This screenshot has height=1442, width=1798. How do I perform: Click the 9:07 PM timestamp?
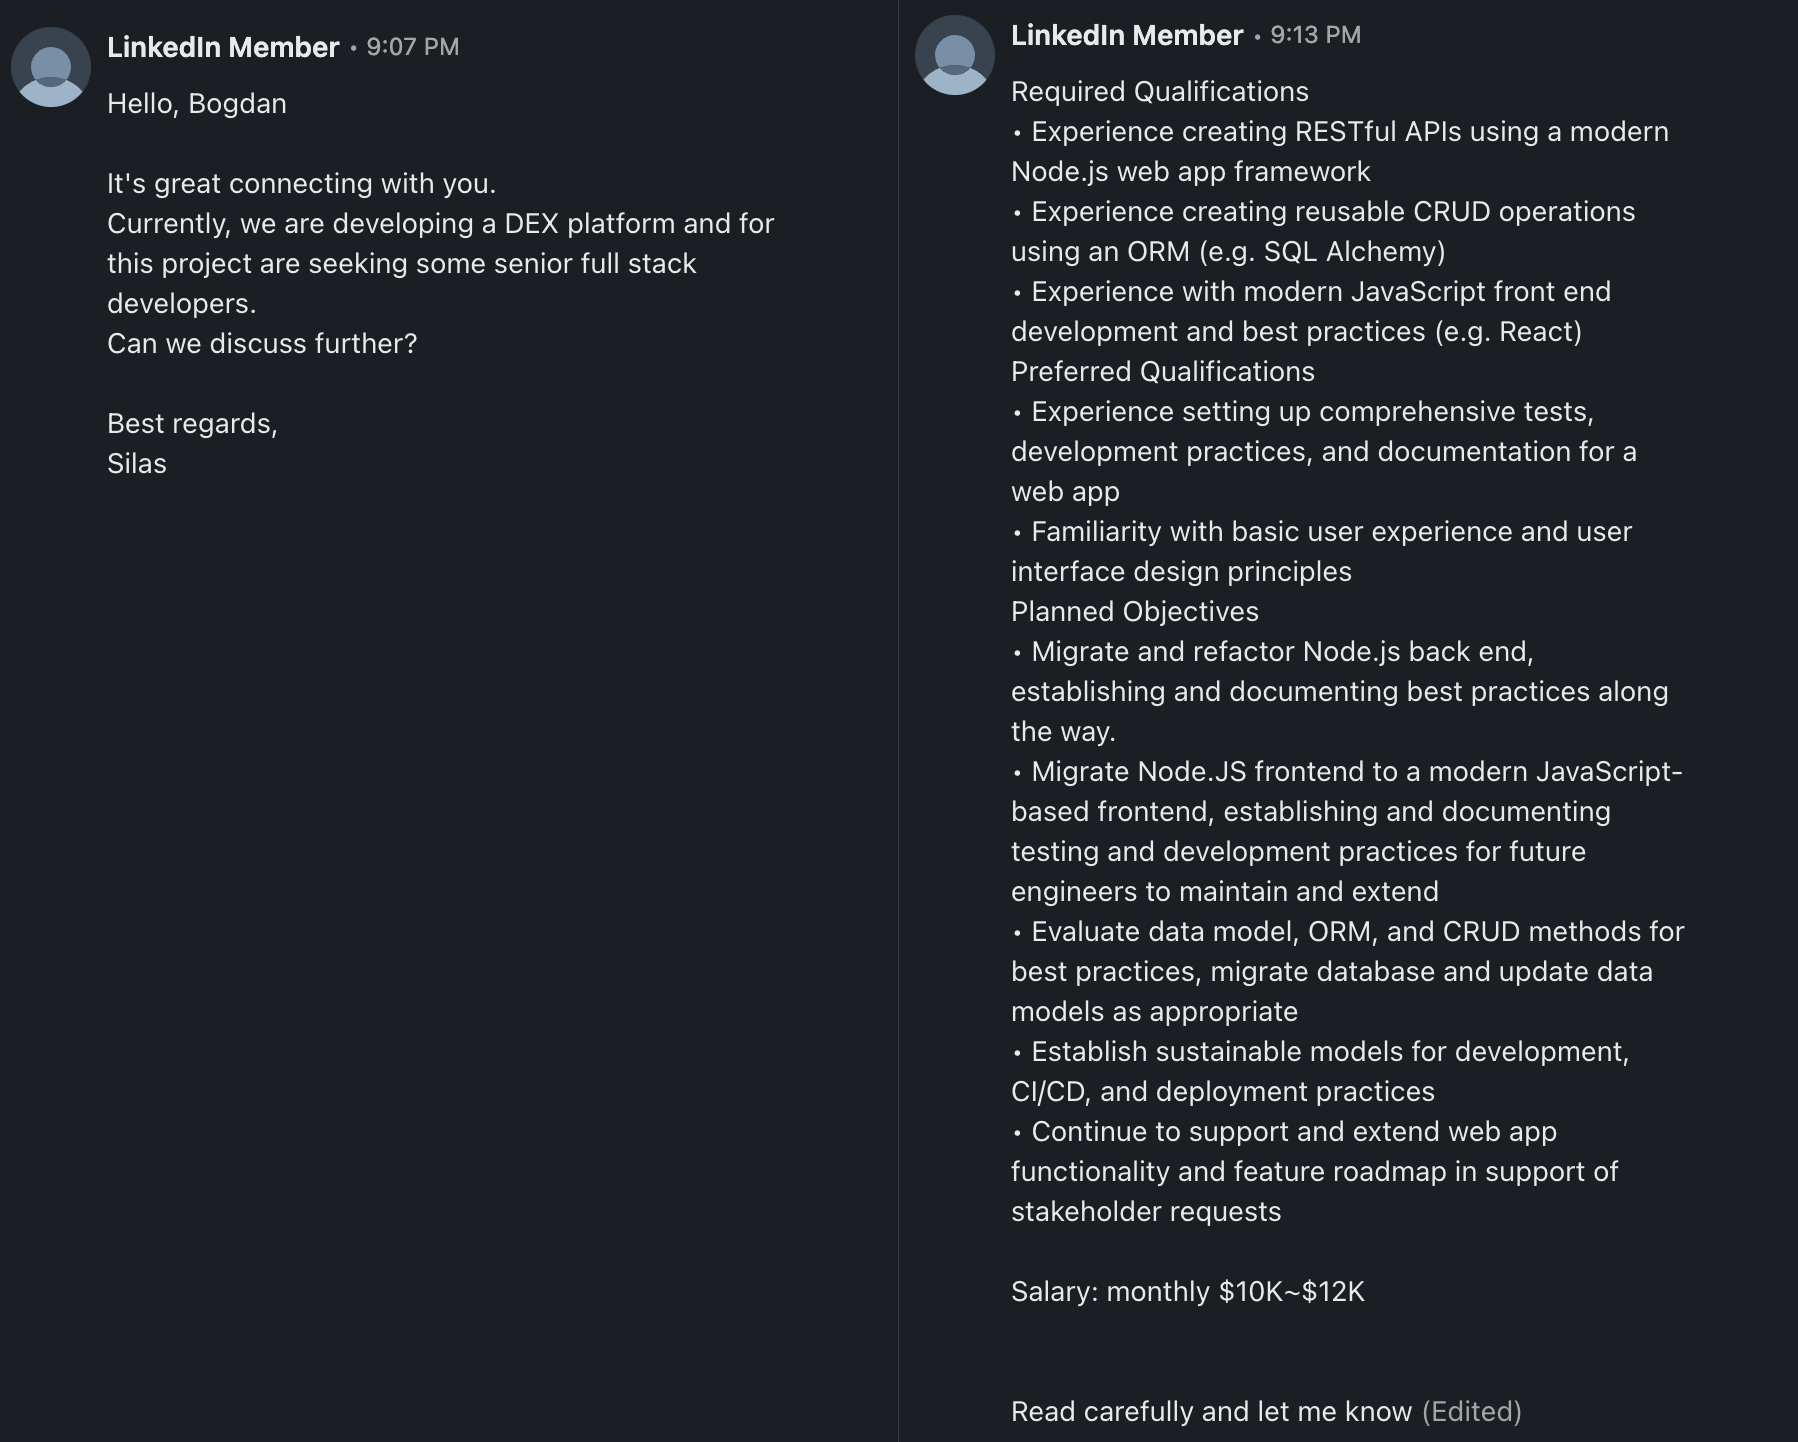pos(412,47)
